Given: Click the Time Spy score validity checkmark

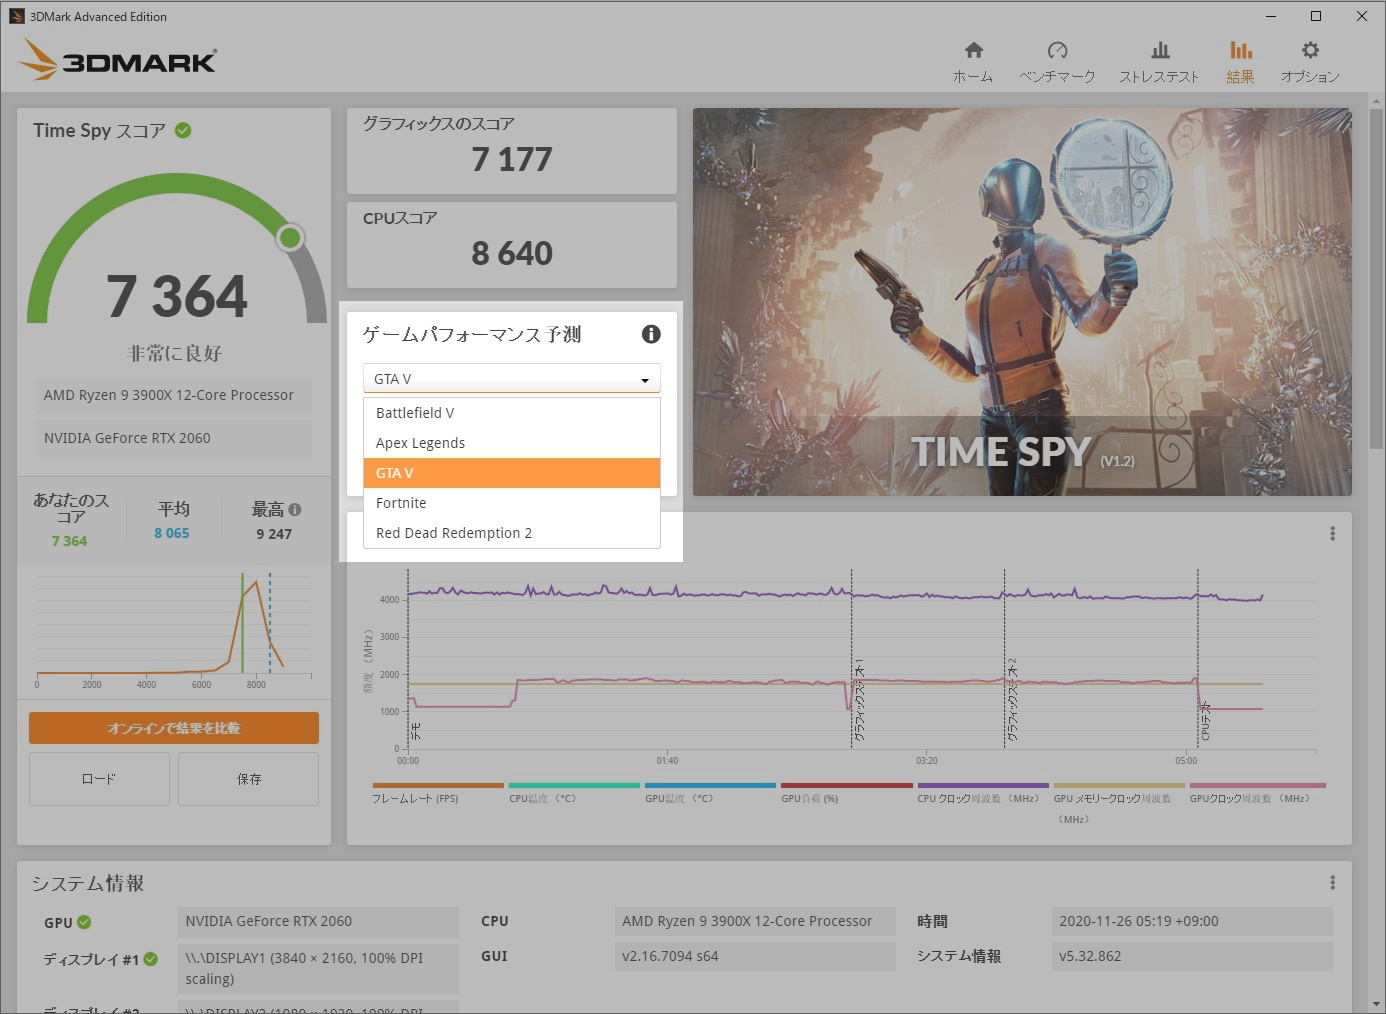Looking at the screenshot, I should 182,129.
